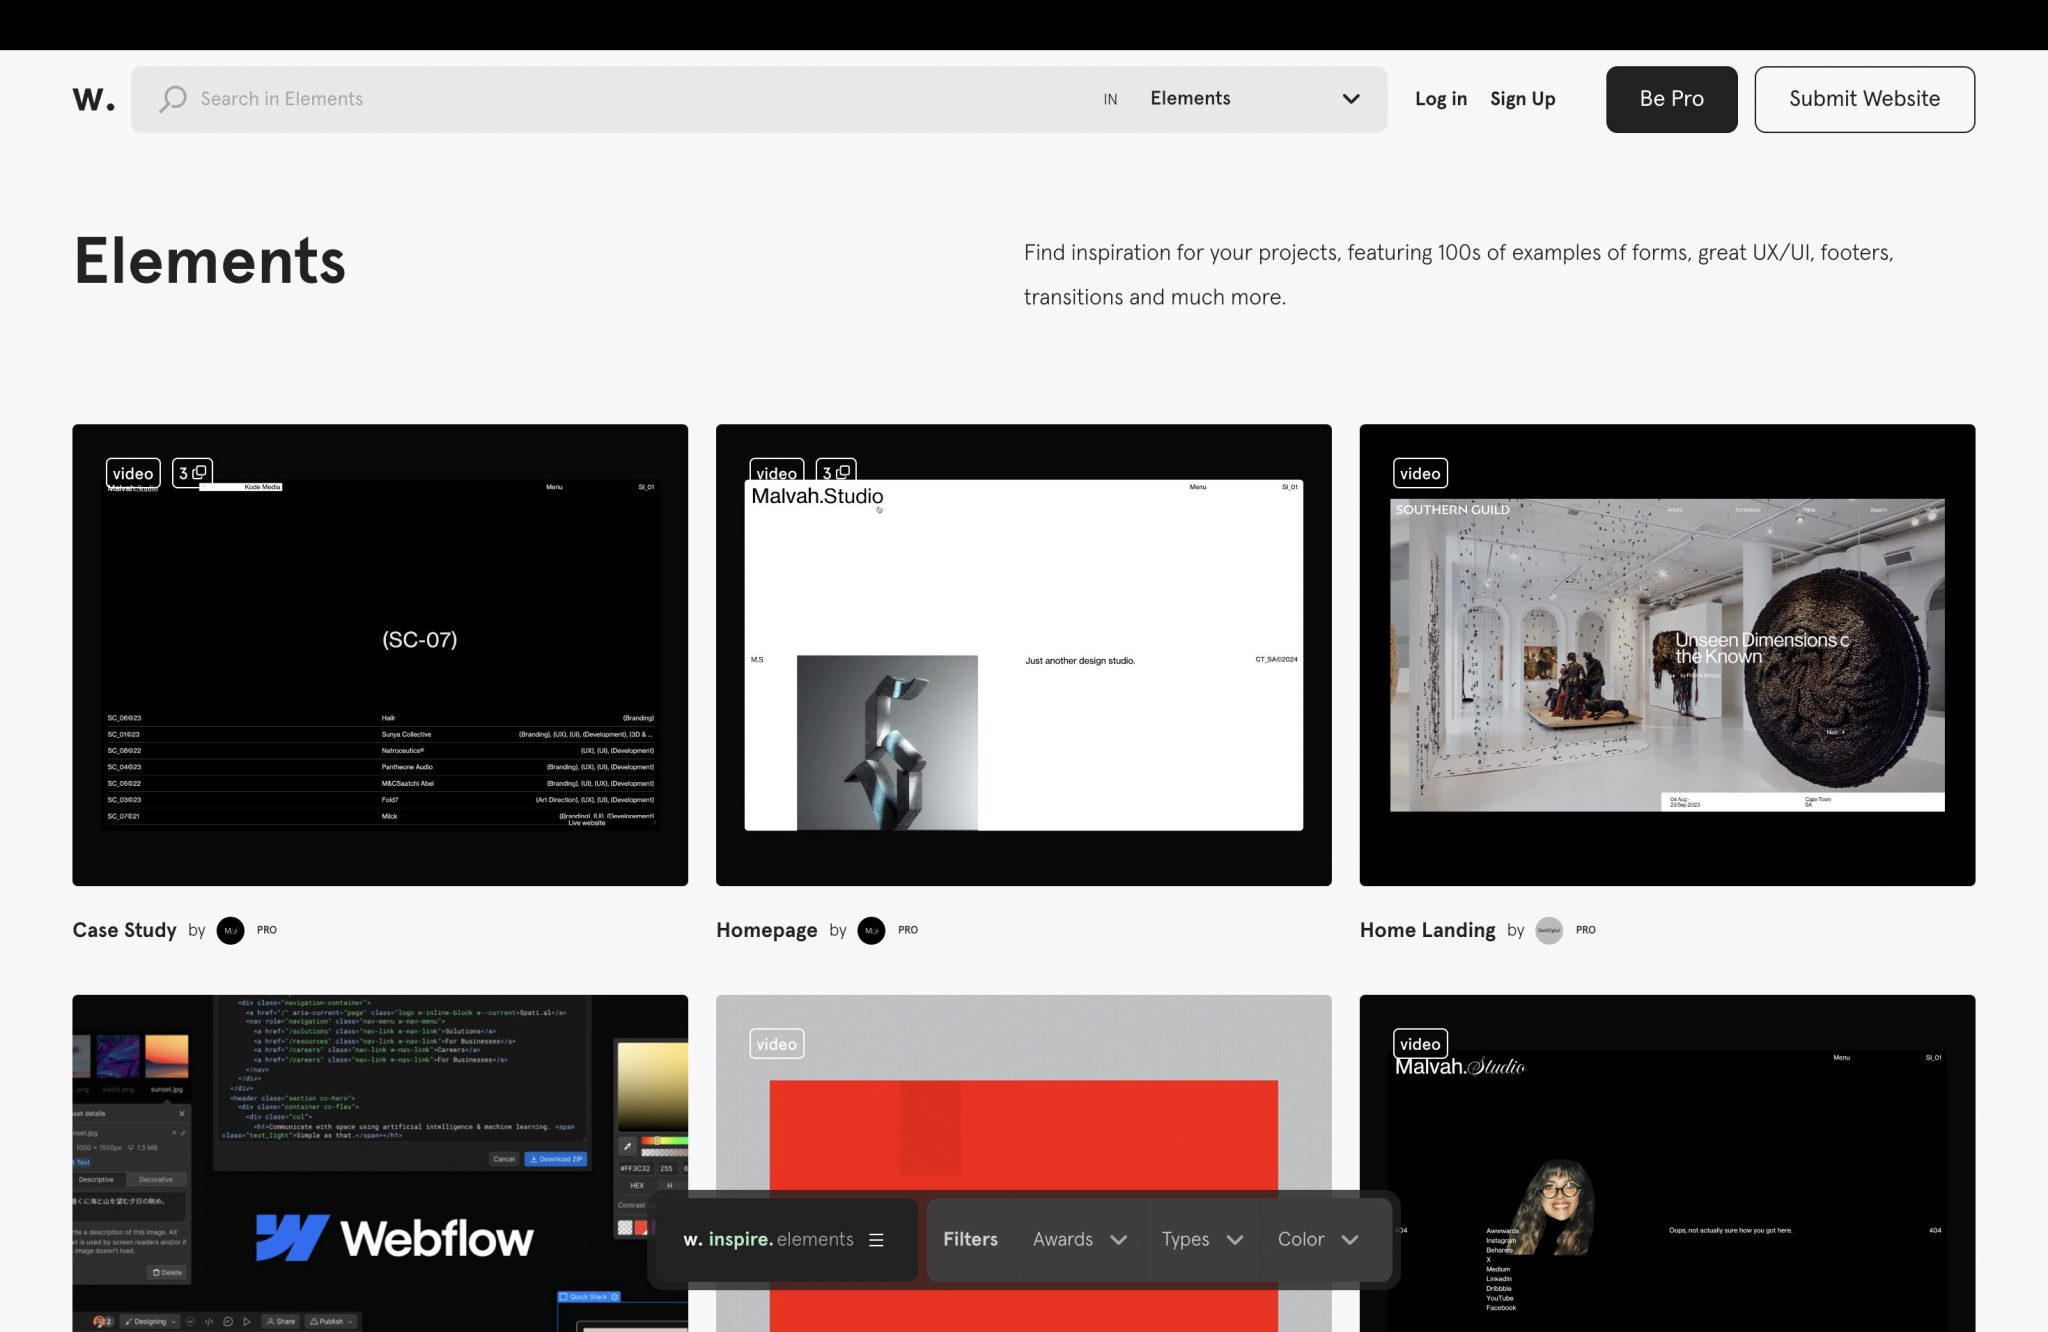Click the search magnifier icon
Screen dimensions: 2048x1332
coord(173,99)
